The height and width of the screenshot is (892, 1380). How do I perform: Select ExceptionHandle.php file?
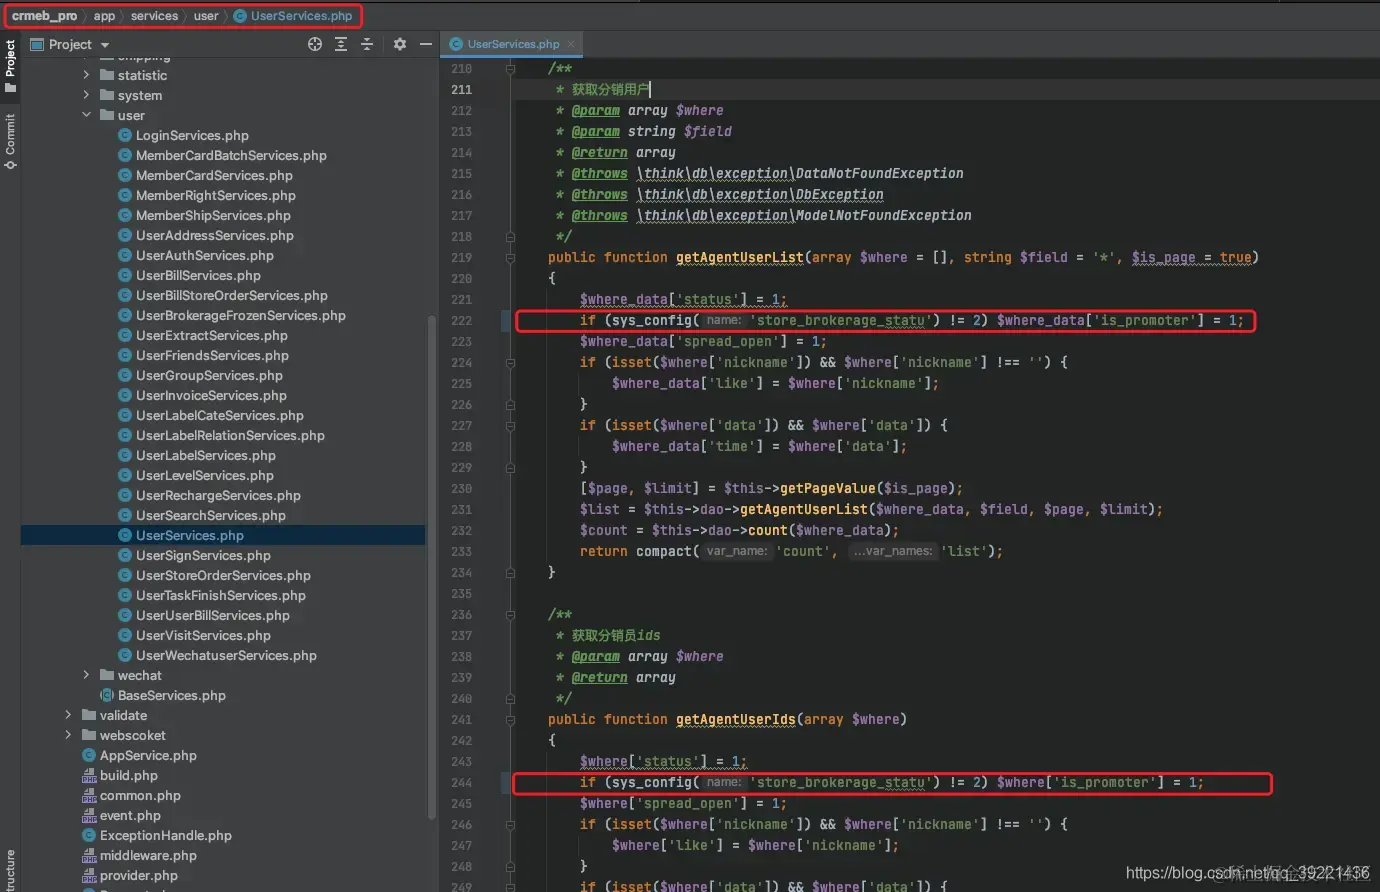coord(165,835)
